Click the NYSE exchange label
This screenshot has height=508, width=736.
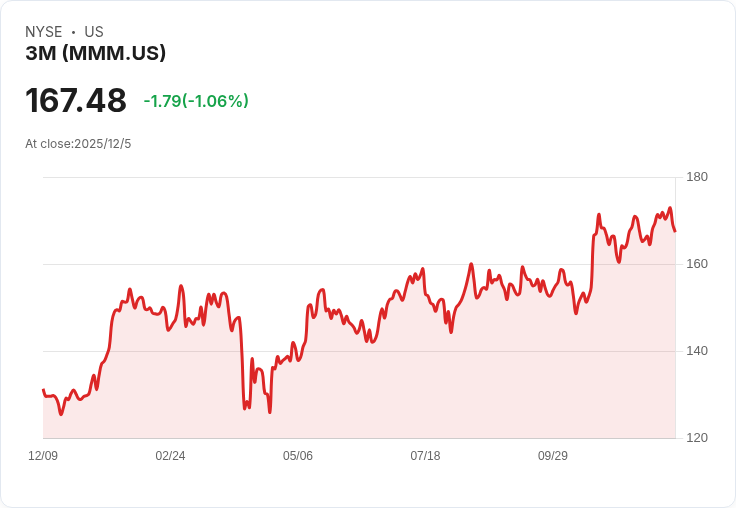[44, 32]
